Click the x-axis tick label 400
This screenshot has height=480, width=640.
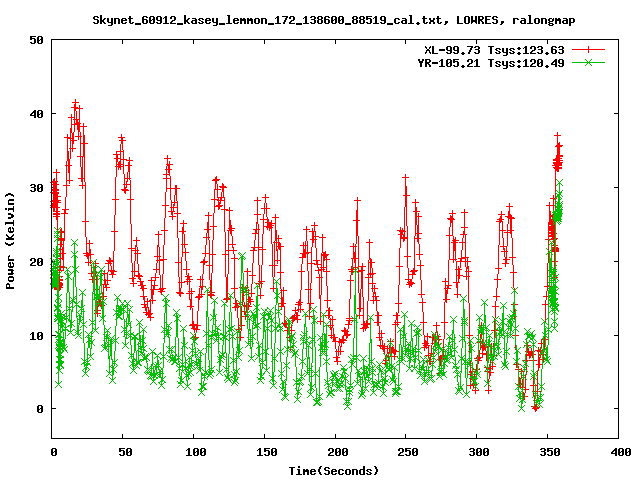tap(621, 452)
